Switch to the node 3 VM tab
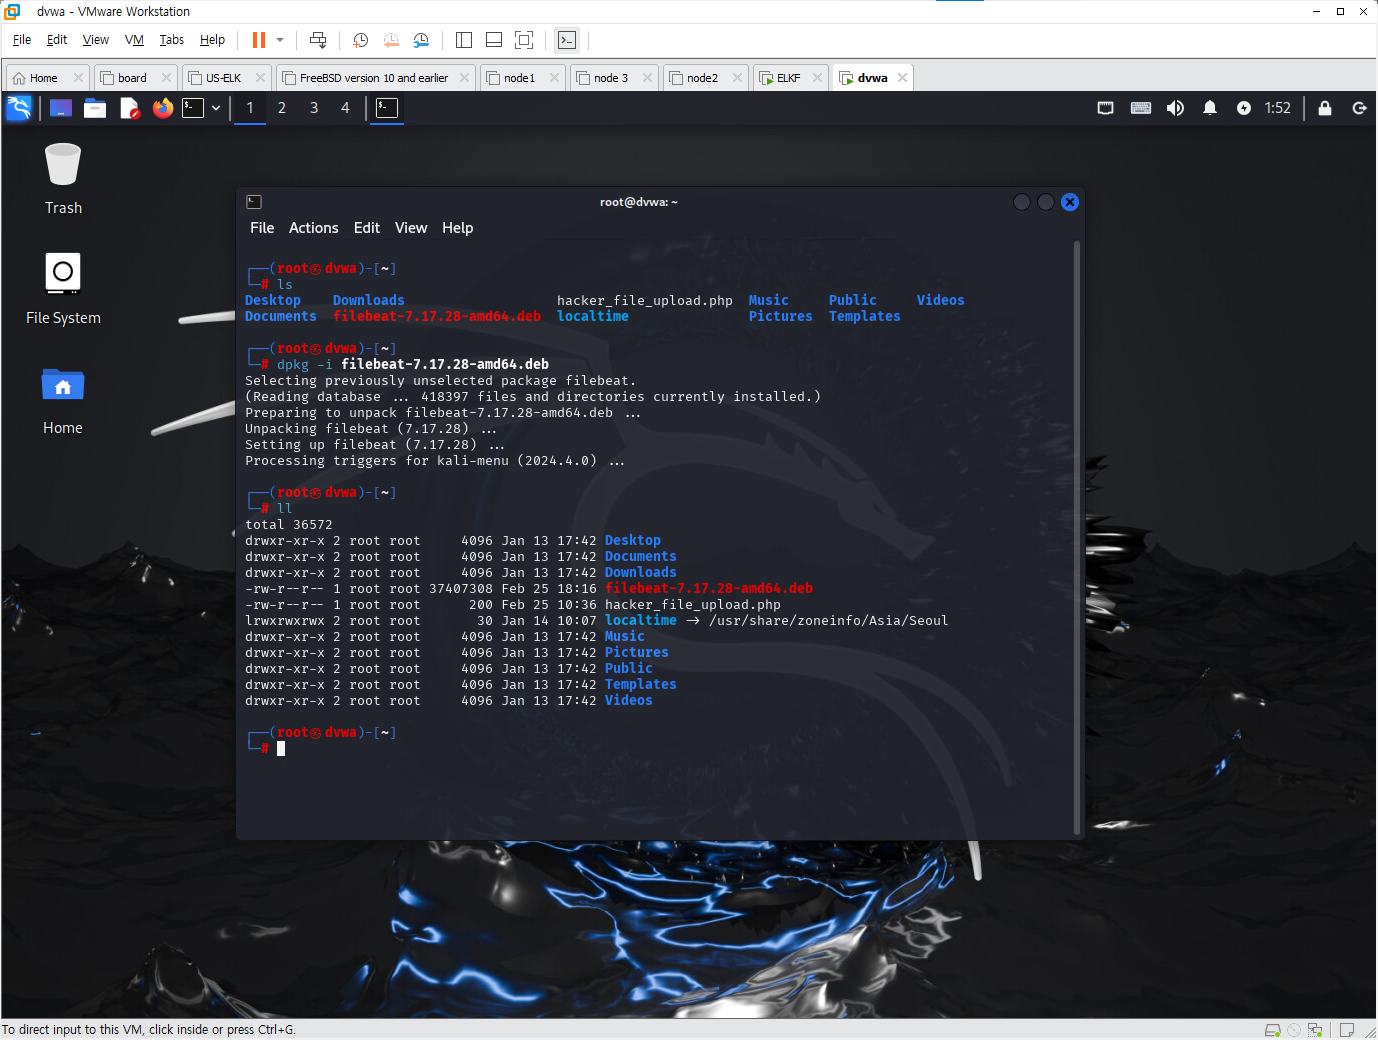This screenshot has height=1040, width=1378. [x=611, y=78]
